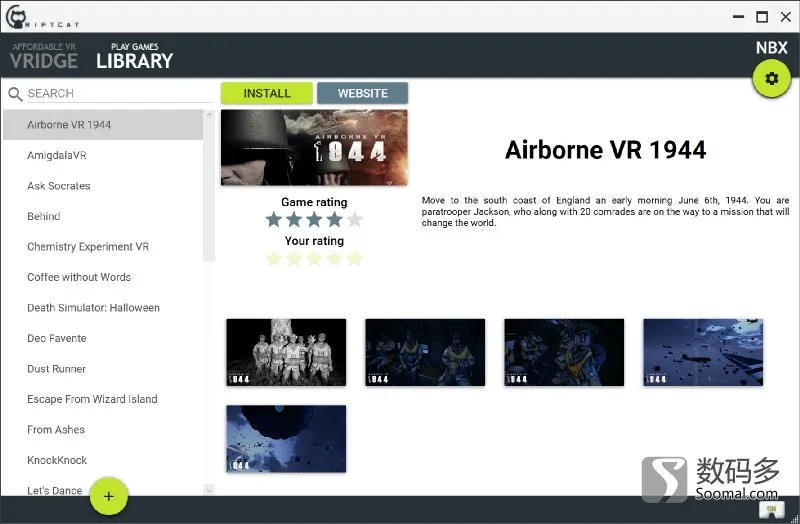Viewport: 800px width, 524px height.
Task: Select Behind in the game list
Action: point(103,216)
